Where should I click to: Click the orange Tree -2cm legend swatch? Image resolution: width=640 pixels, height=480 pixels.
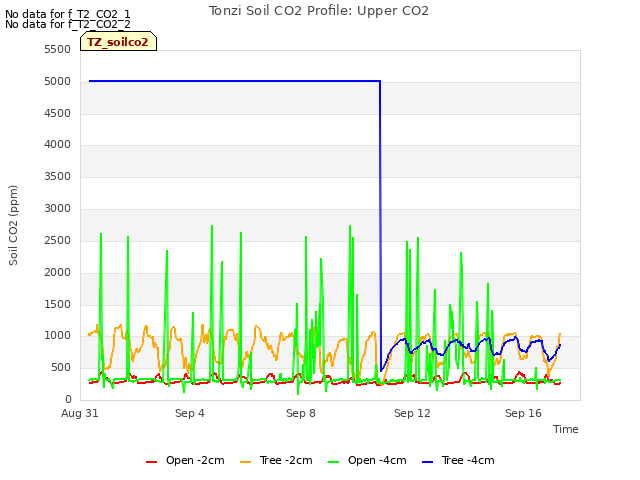pos(245,462)
